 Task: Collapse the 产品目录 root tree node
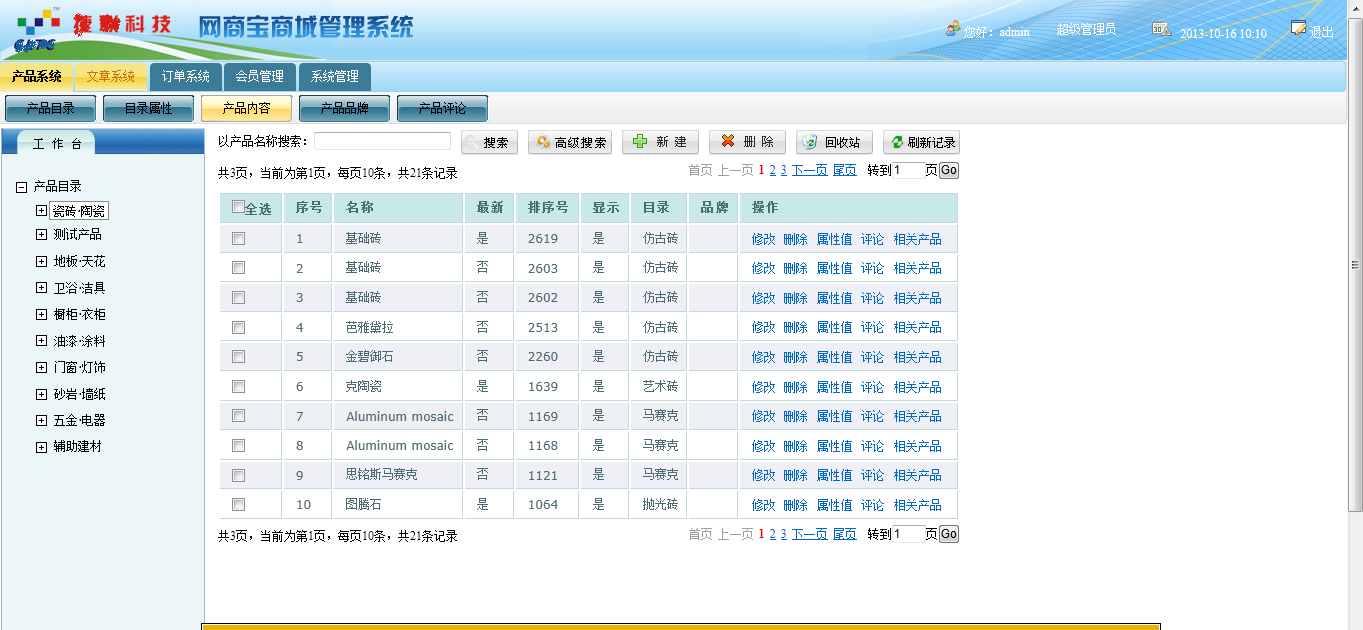21,187
